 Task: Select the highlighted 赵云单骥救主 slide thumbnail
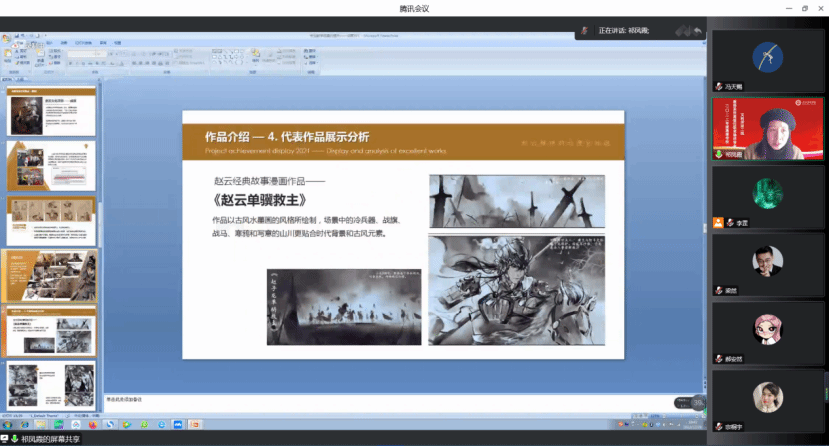click(x=51, y=332)
